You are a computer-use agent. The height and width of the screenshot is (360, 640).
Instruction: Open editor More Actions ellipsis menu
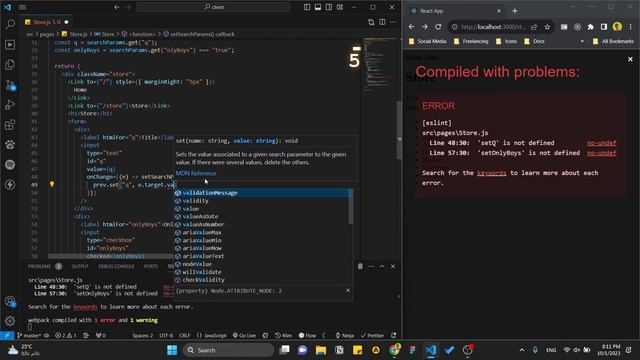[x=393, y=22]
